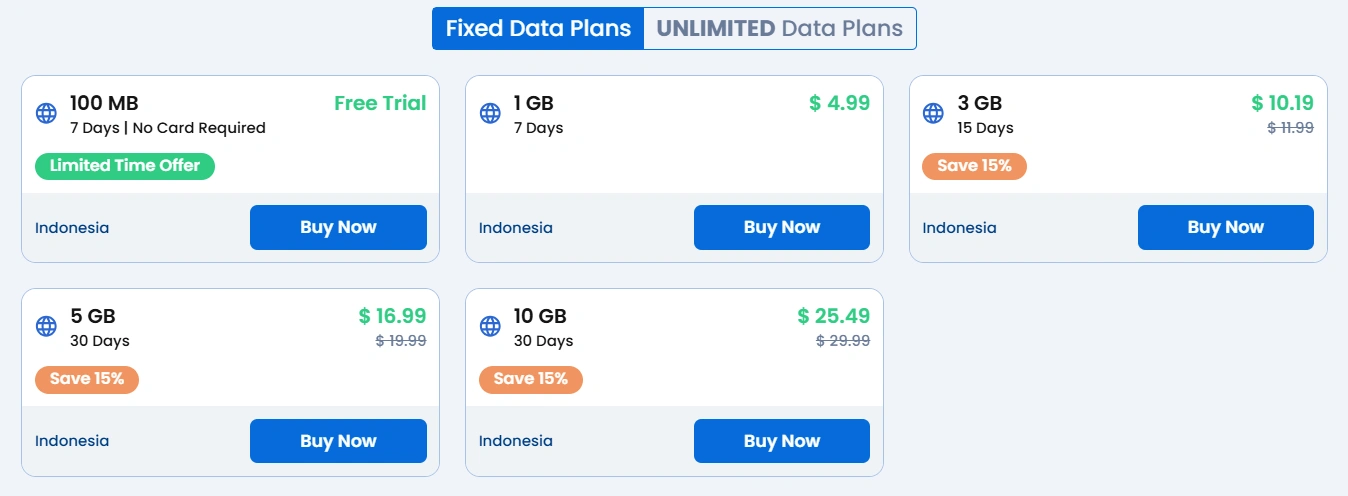Viewport: 1348px width, 496px height.
Task: Buy the 3 GB 15-day plan
Action: point(1225,227)
